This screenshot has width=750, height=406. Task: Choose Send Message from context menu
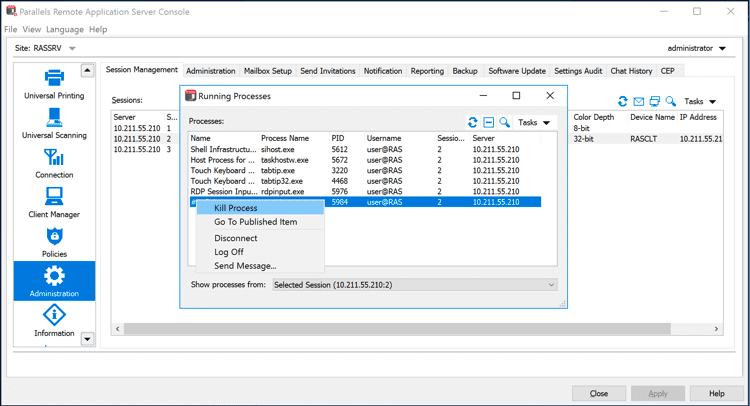coord(260,266)
